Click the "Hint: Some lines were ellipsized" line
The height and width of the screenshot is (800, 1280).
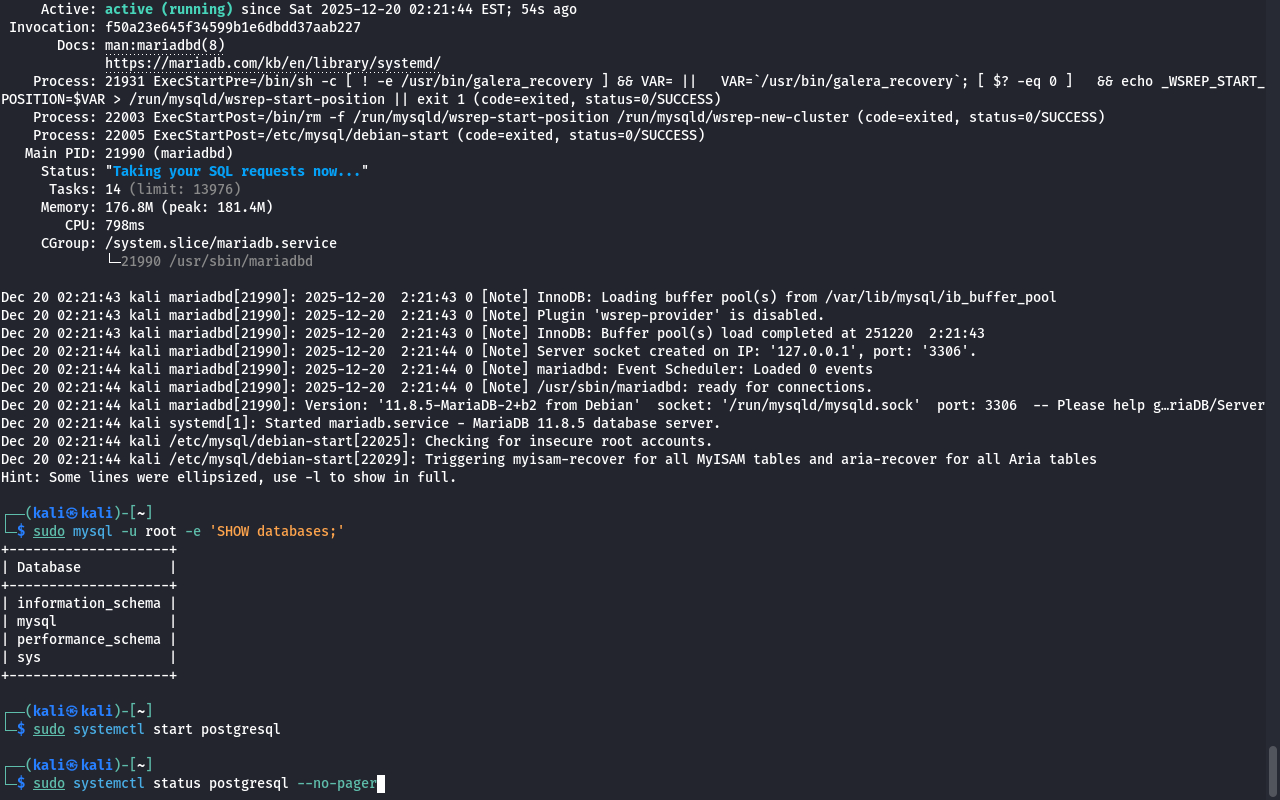(x=228, y=477)
